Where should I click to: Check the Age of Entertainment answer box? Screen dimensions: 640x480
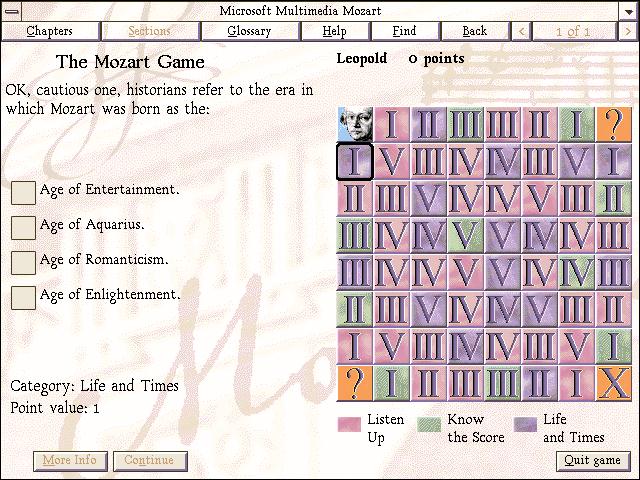23,193
